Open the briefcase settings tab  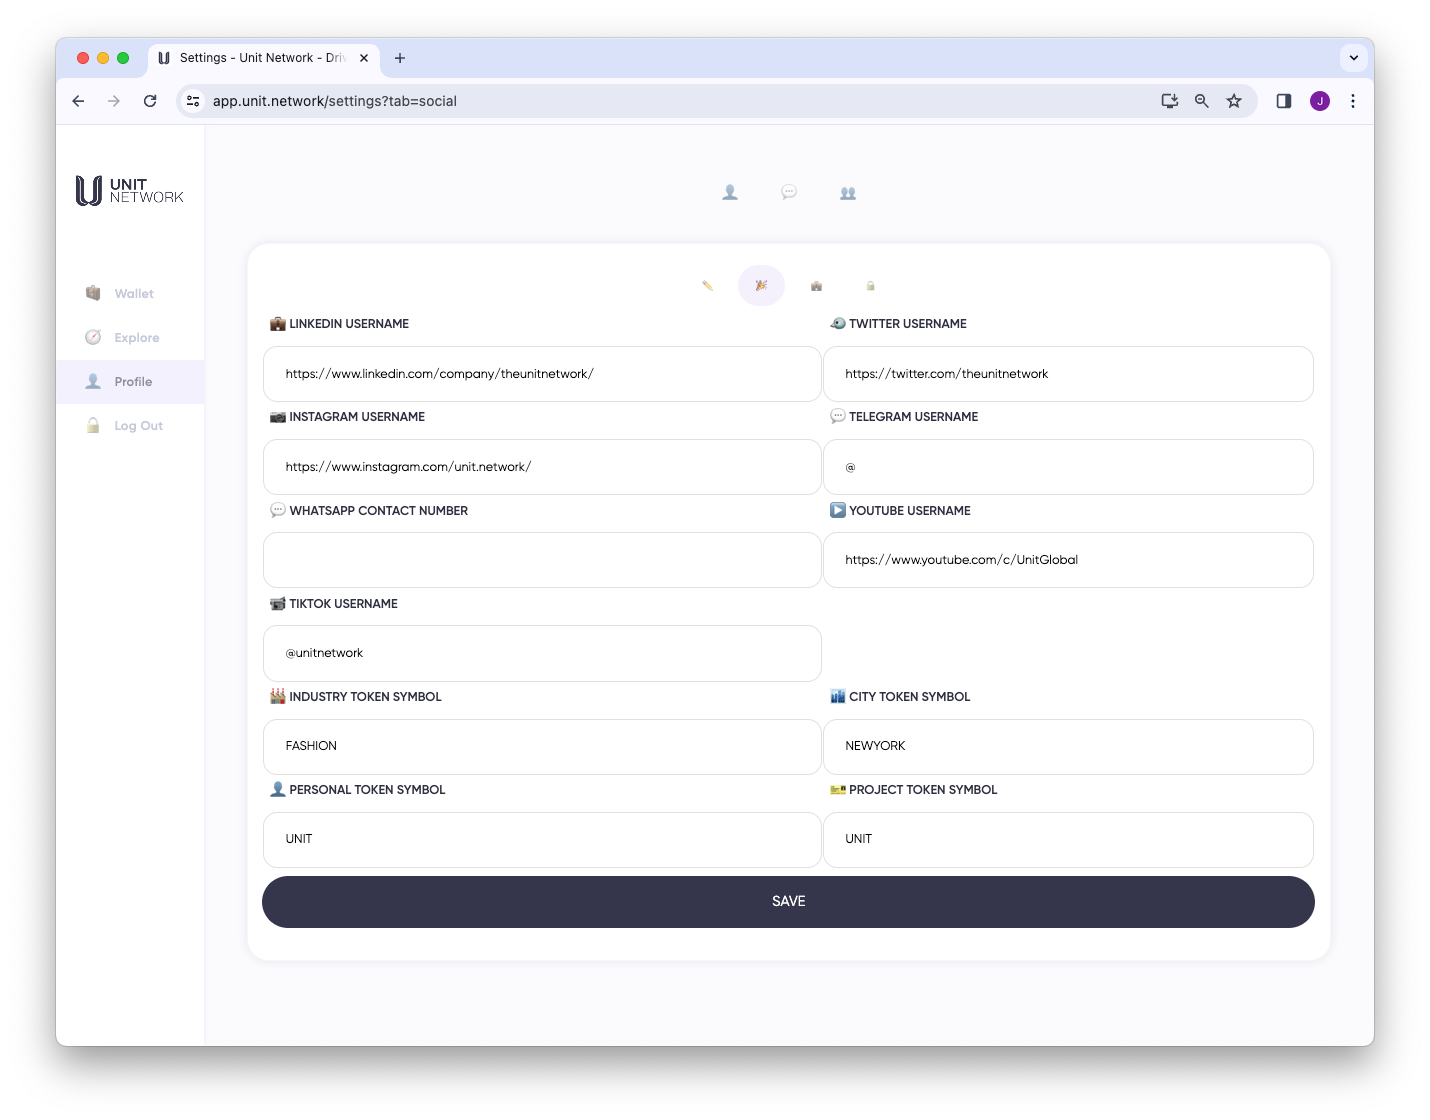click(x=816, y=286)
